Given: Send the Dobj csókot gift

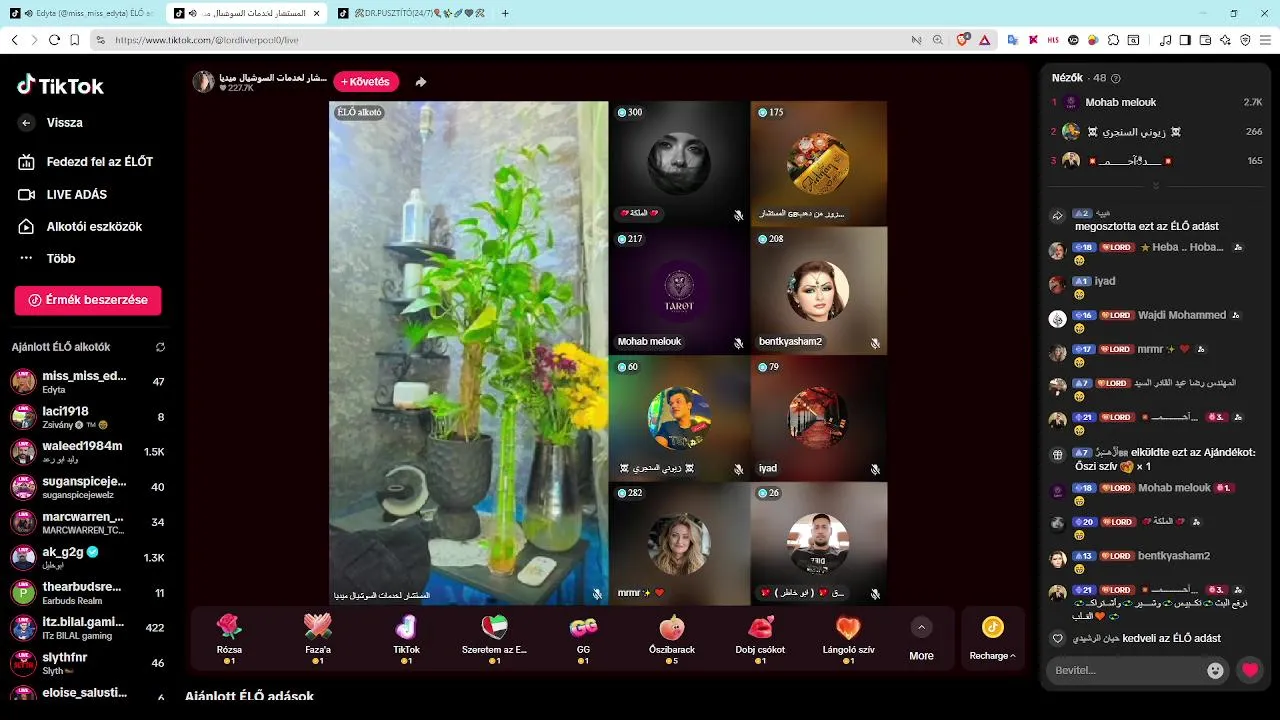Looking at the screenshot, I should (x=760, y=639).
